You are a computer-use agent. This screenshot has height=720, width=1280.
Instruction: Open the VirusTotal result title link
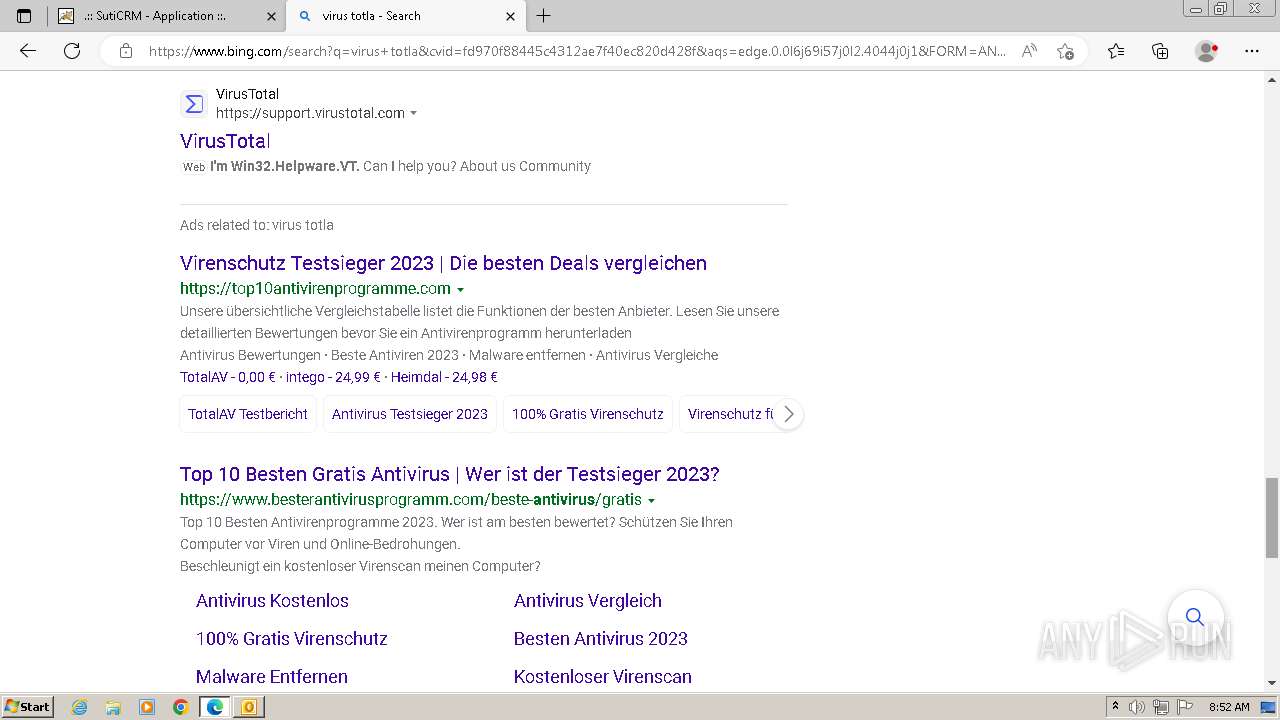pyautogui.click(x=225, y=141)
